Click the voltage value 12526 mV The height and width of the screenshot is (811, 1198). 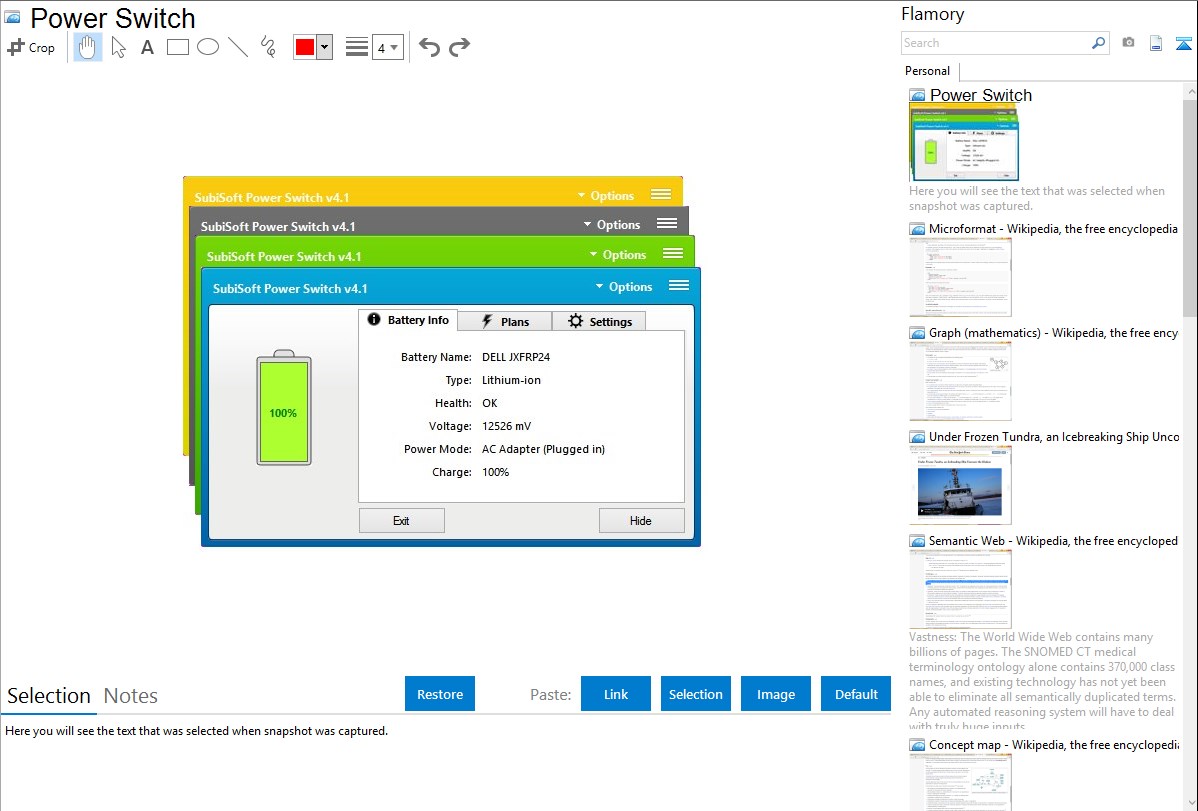click(x=507, y=426)
